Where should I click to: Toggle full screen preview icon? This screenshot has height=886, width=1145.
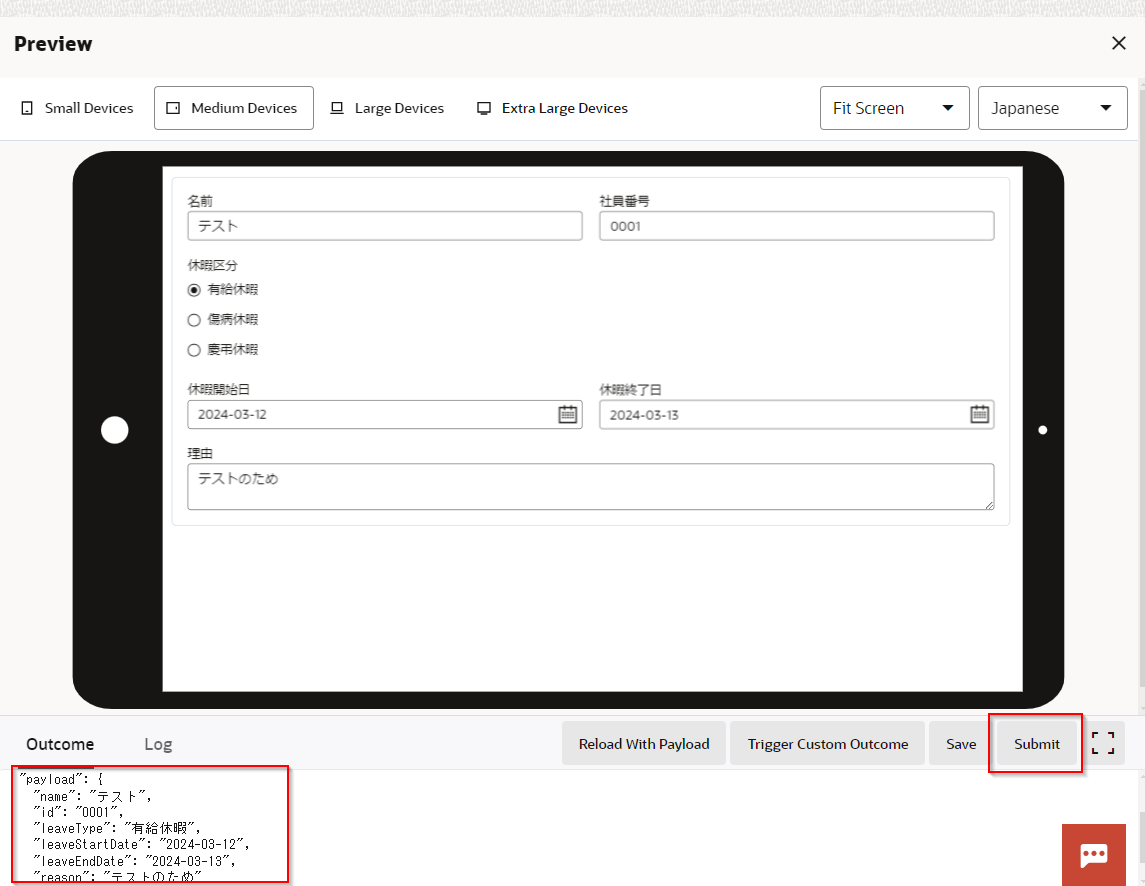tap(1102, 743)
